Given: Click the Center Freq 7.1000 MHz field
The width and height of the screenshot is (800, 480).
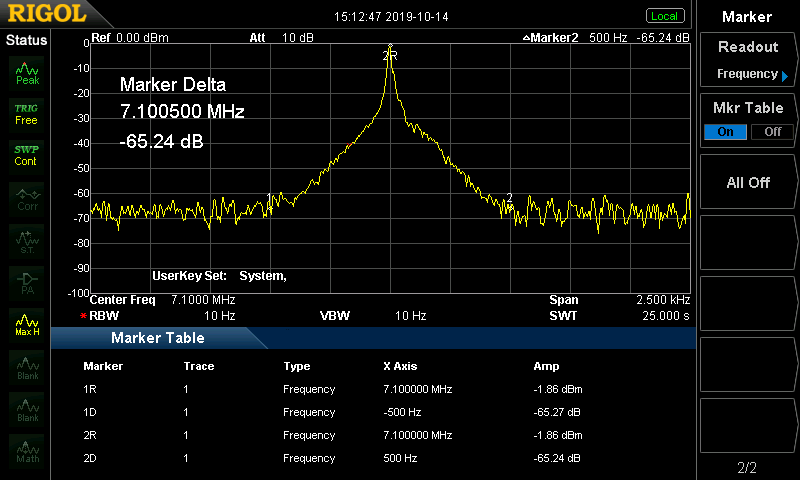Looking at the screenshot, I should tap(162, 300).
